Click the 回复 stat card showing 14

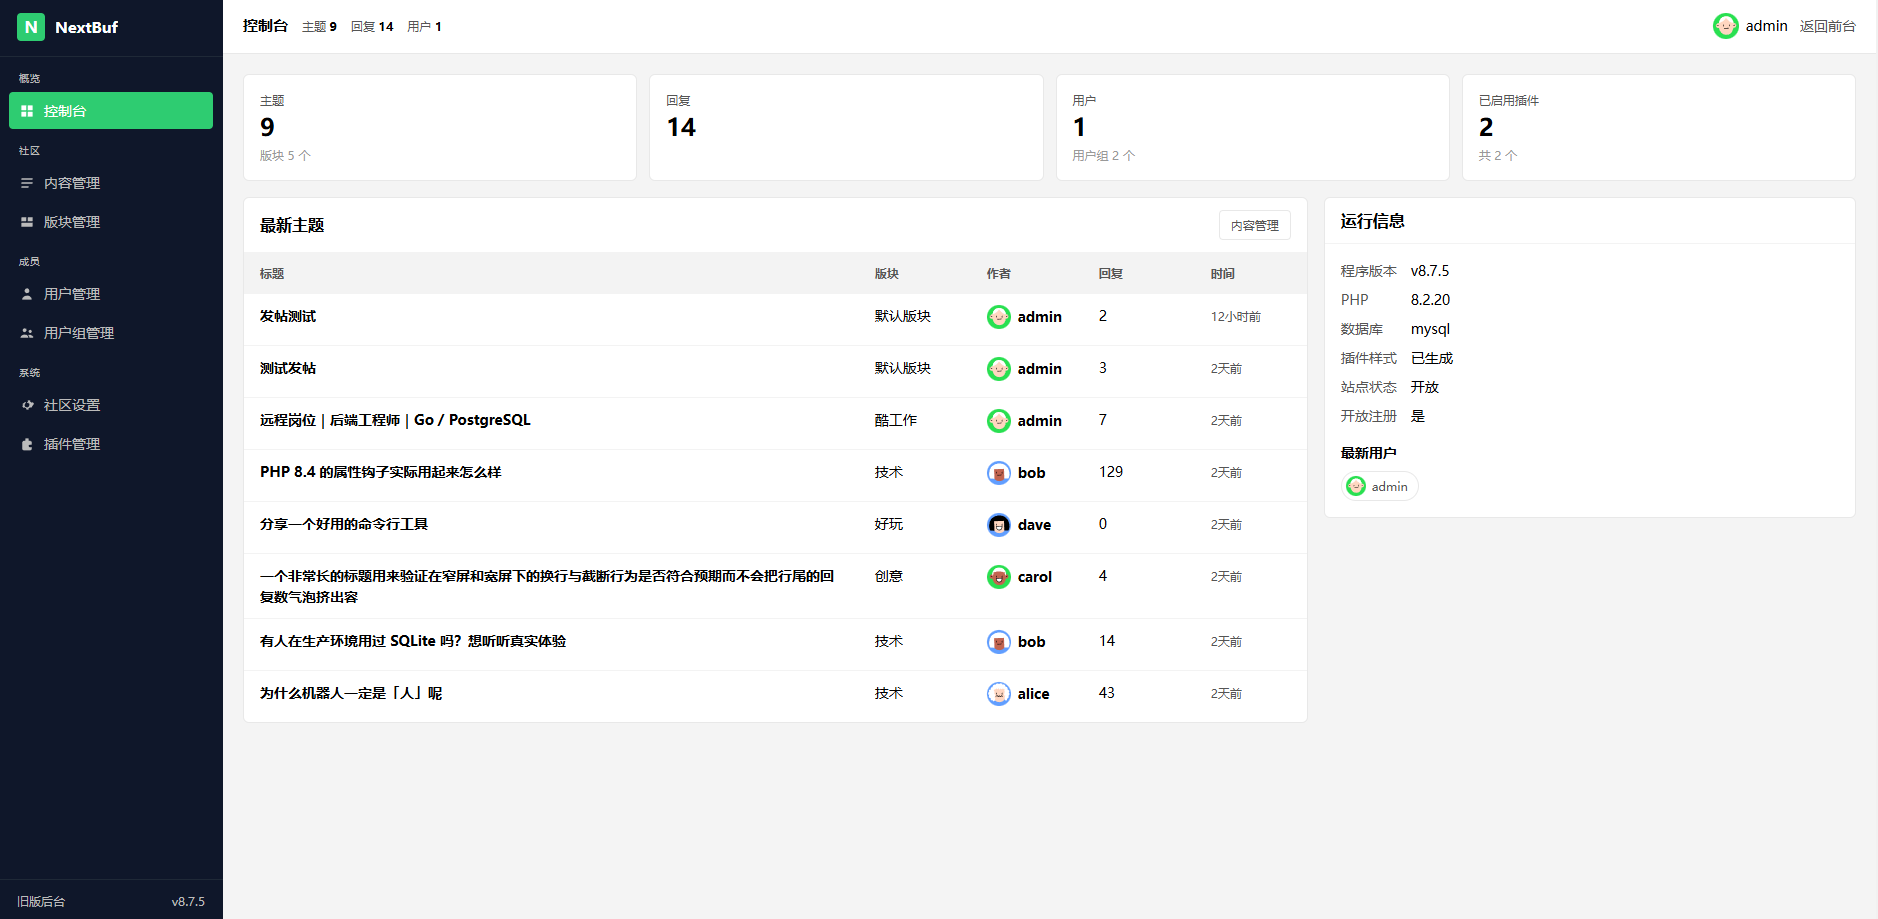[x=846, y=128]
